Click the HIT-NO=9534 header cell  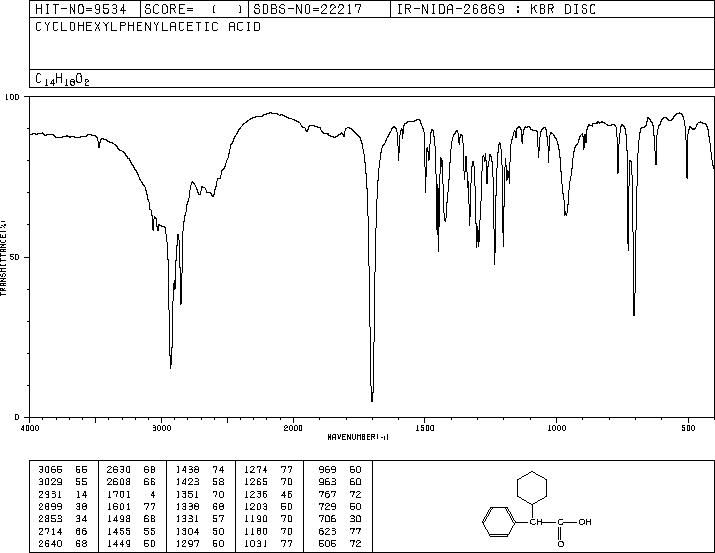click(x=80, y=9)
